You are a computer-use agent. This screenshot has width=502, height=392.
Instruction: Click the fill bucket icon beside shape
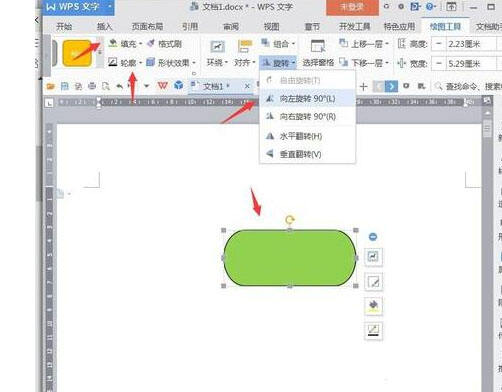pyautogui.click(x=373, y=306)
